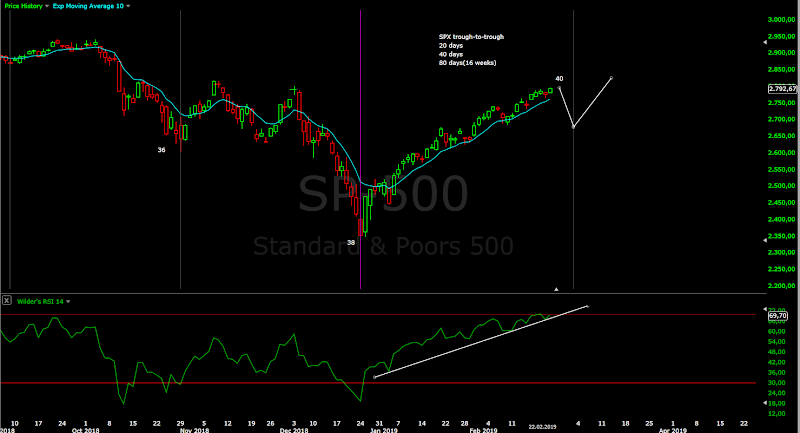Select the RSI value label 69,70

778,316
